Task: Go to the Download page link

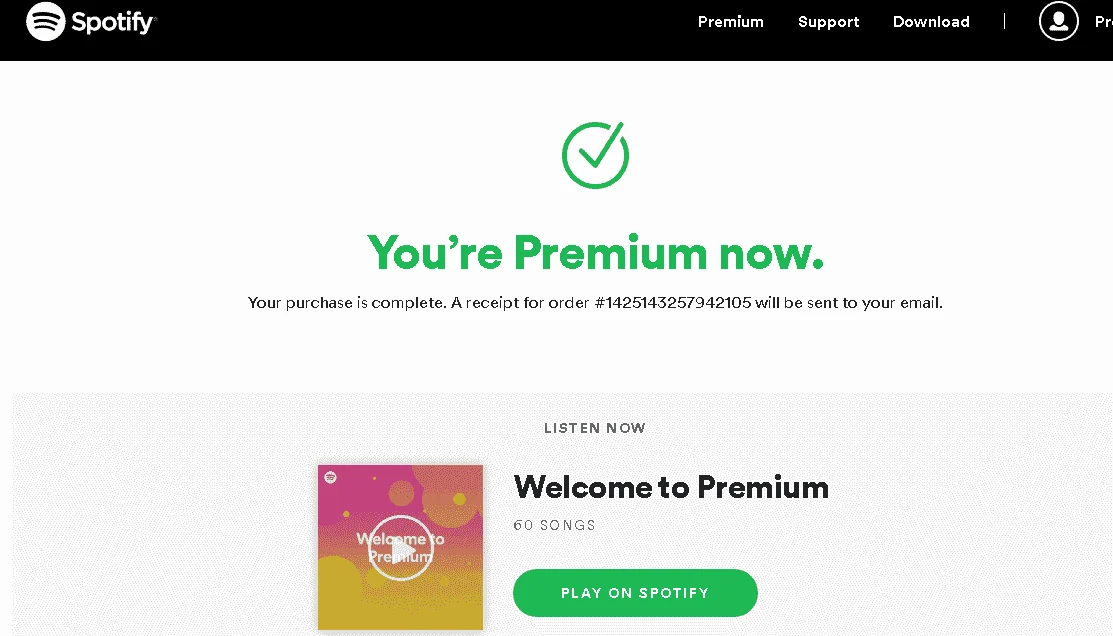Action: click(x=931, y=22)
